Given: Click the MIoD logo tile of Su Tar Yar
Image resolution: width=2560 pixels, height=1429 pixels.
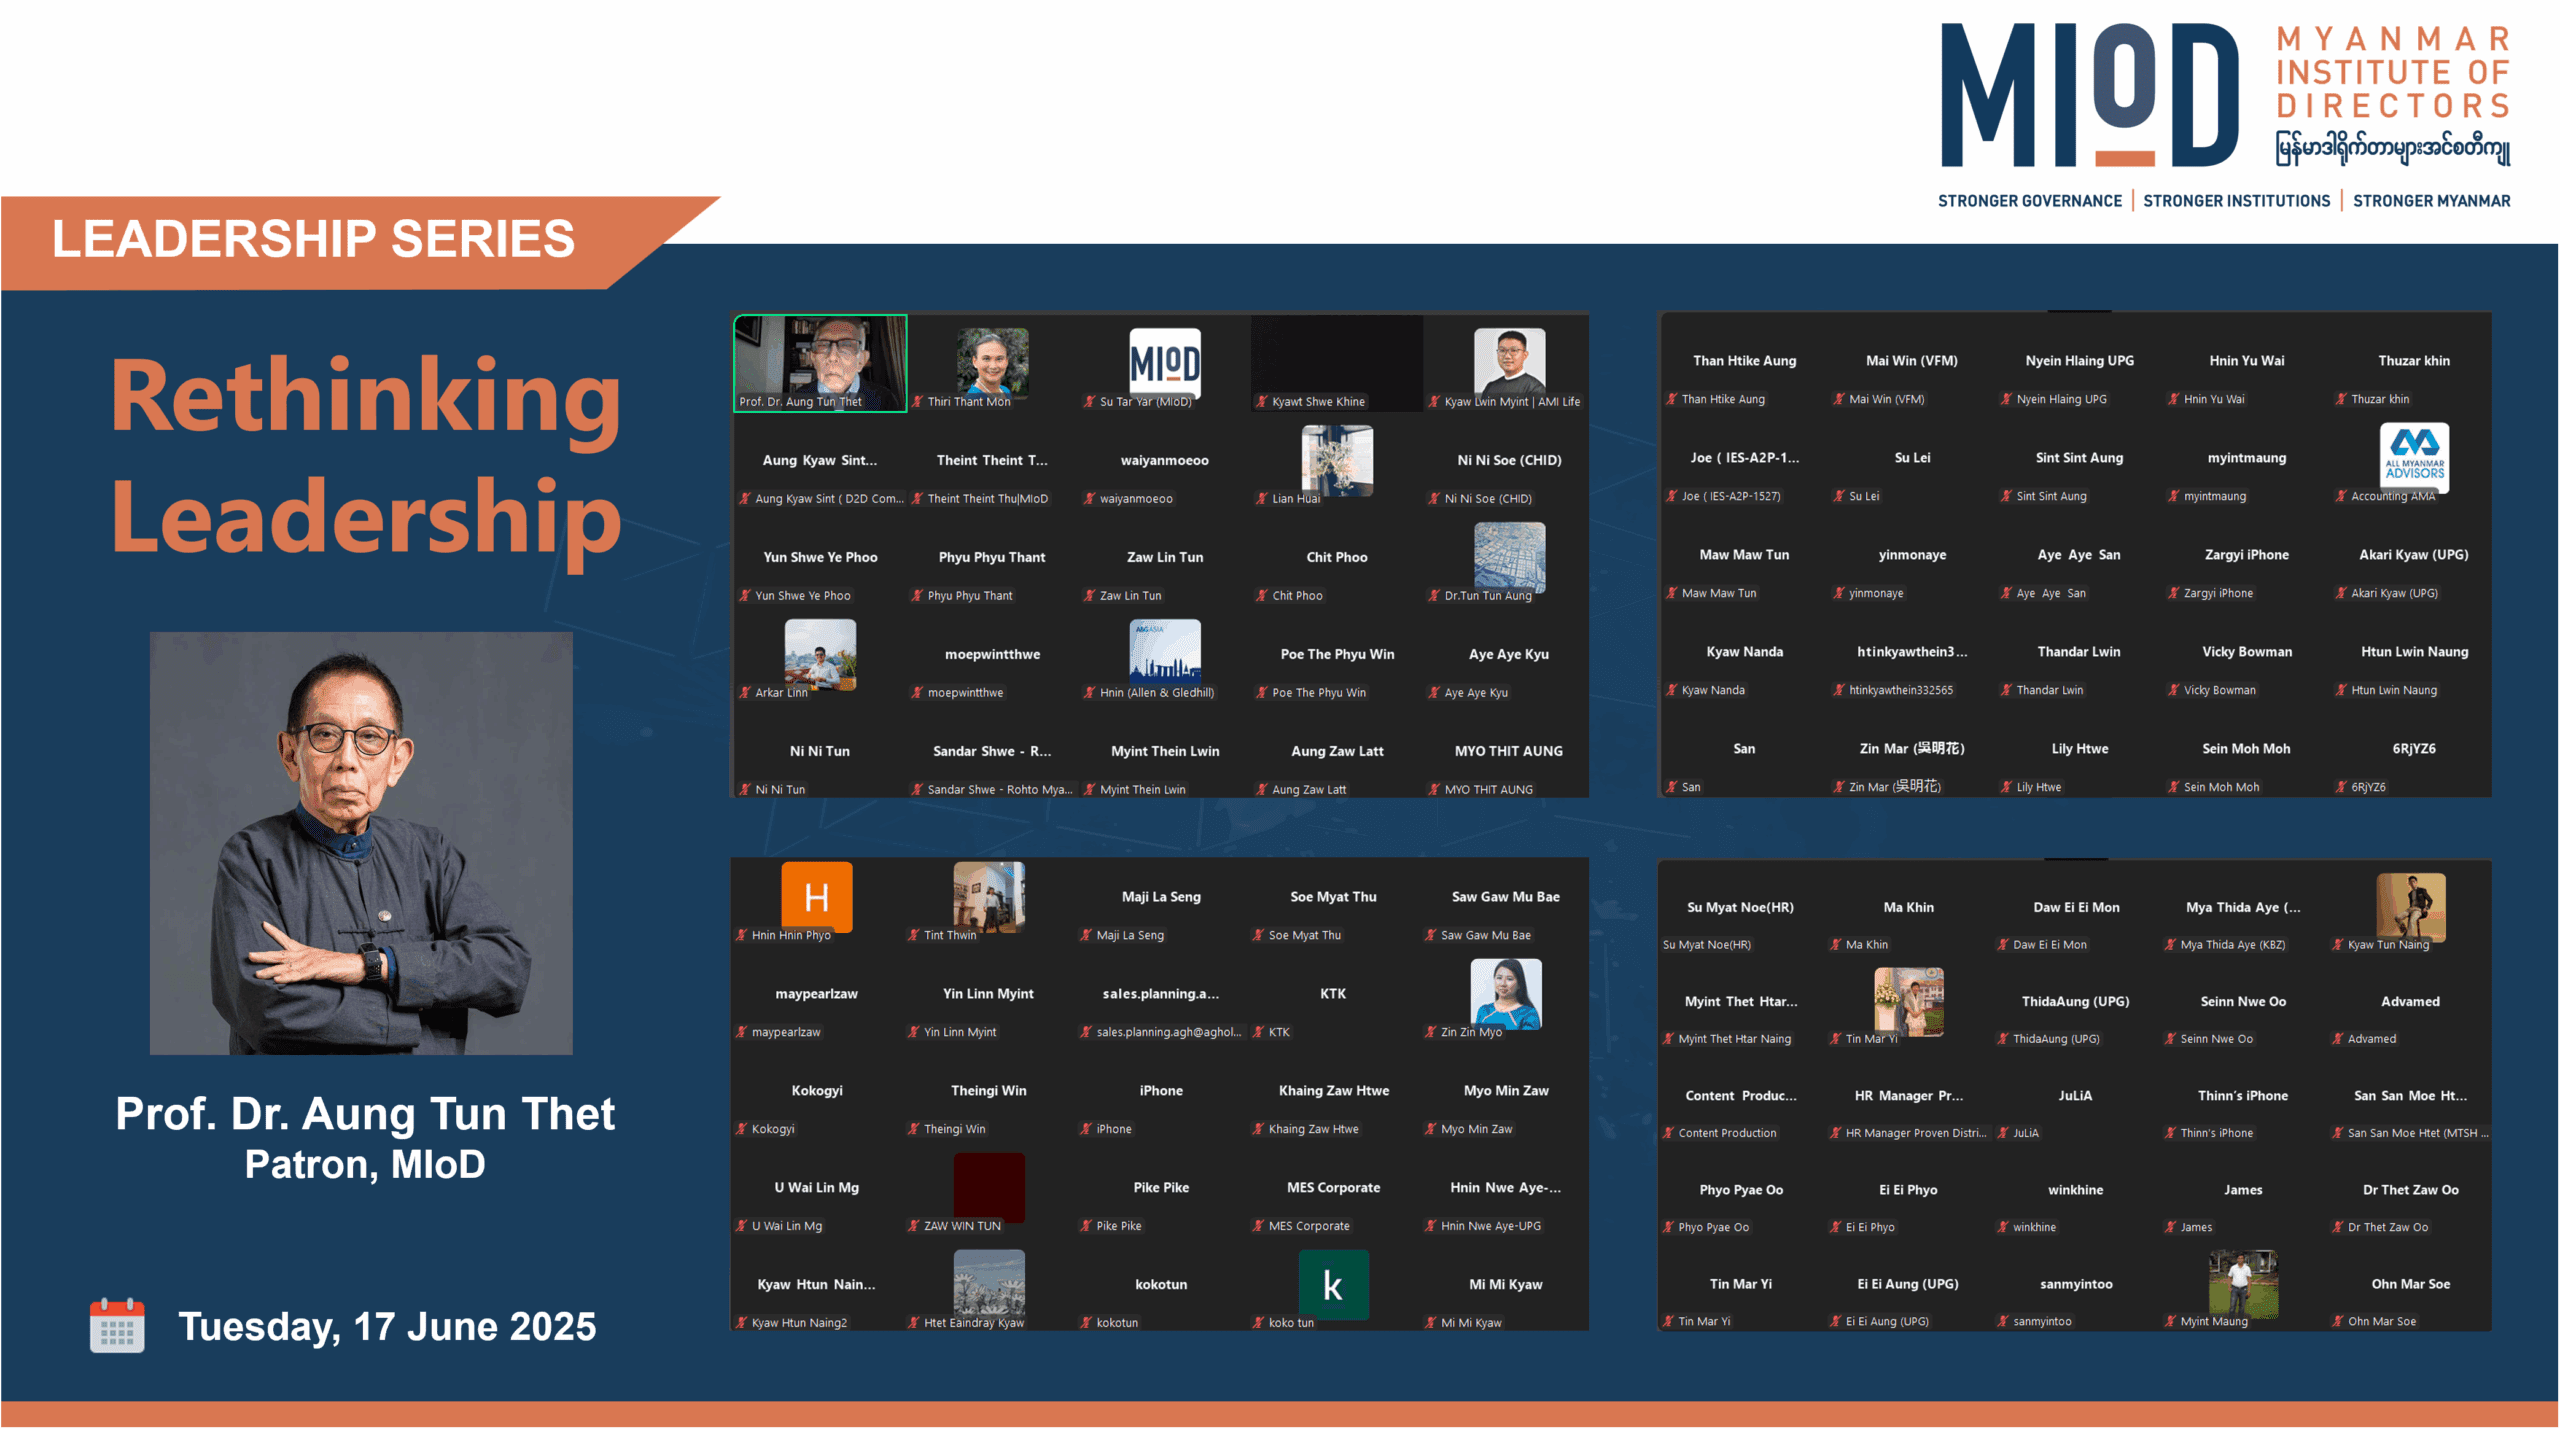Looking at the screenshot, I should point(1164,362).
